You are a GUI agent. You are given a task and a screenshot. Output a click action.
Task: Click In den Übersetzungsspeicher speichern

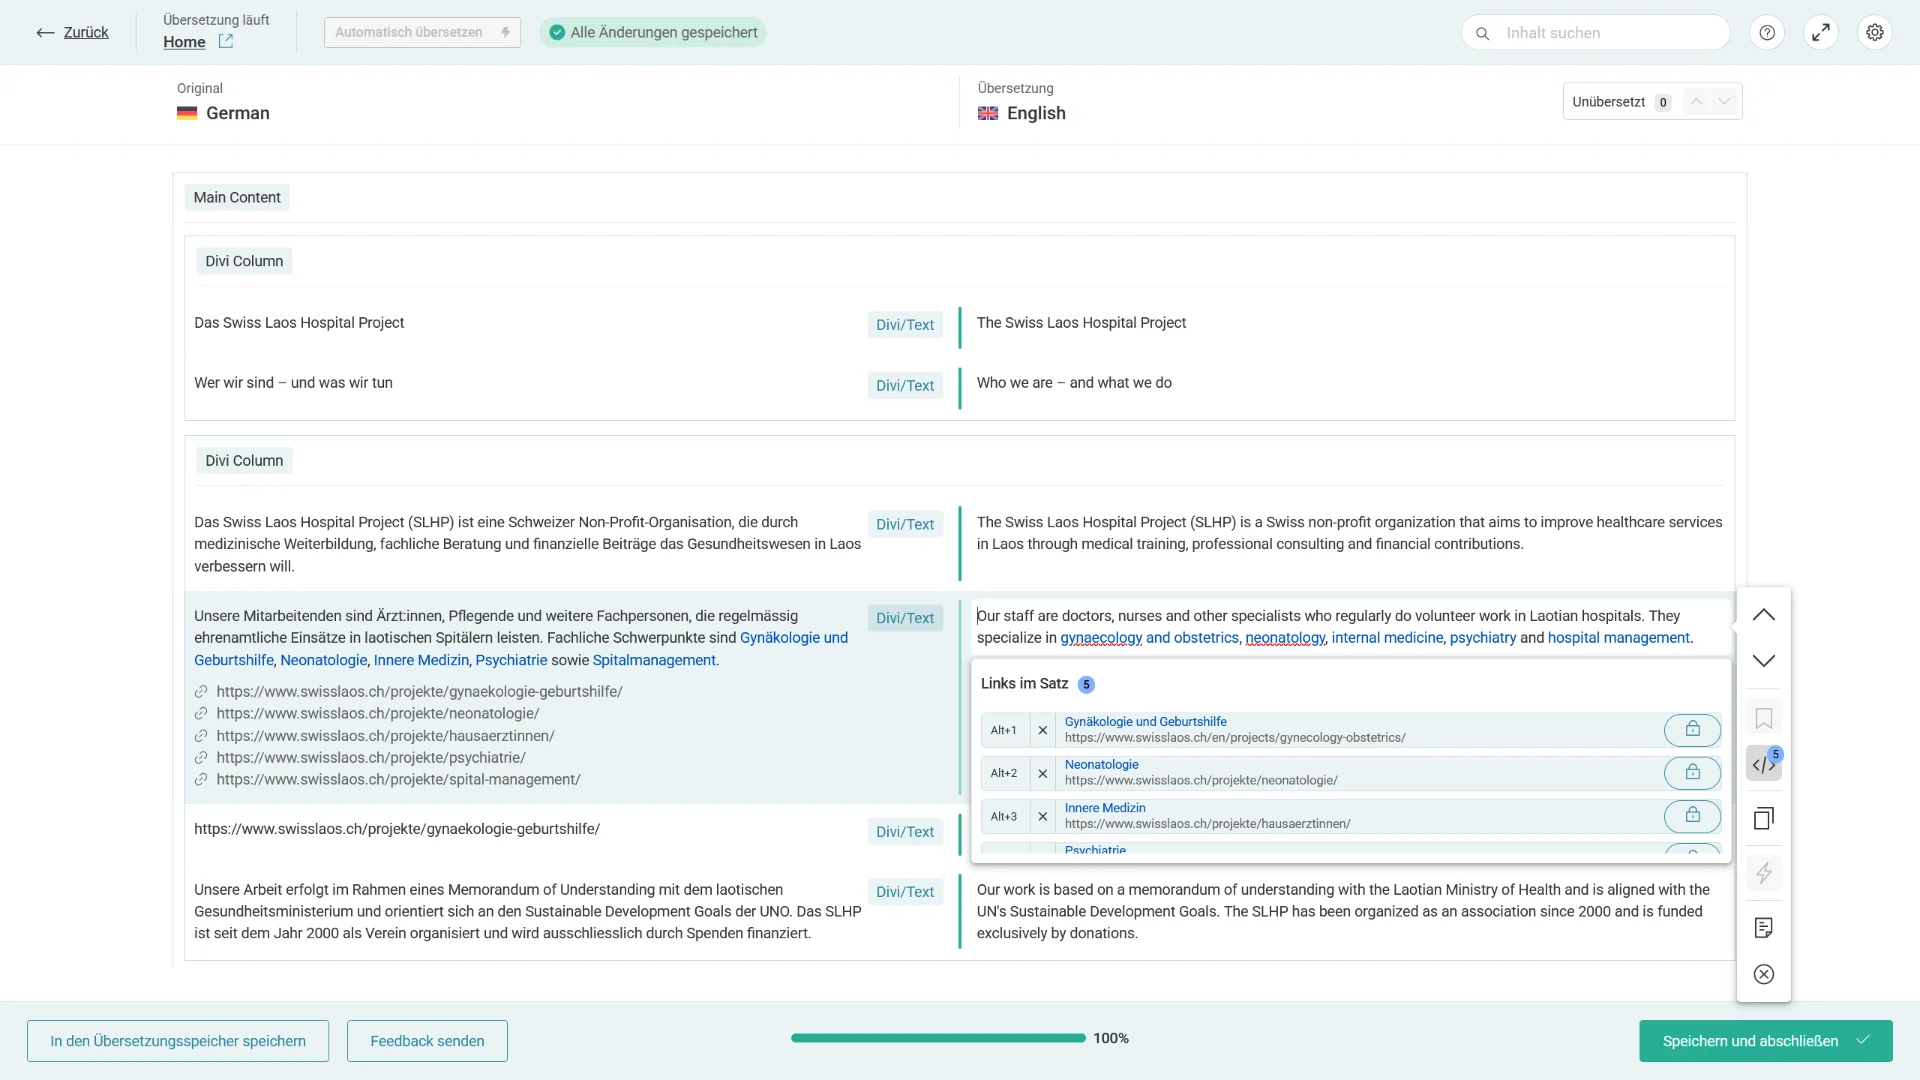coord(178,1041)
